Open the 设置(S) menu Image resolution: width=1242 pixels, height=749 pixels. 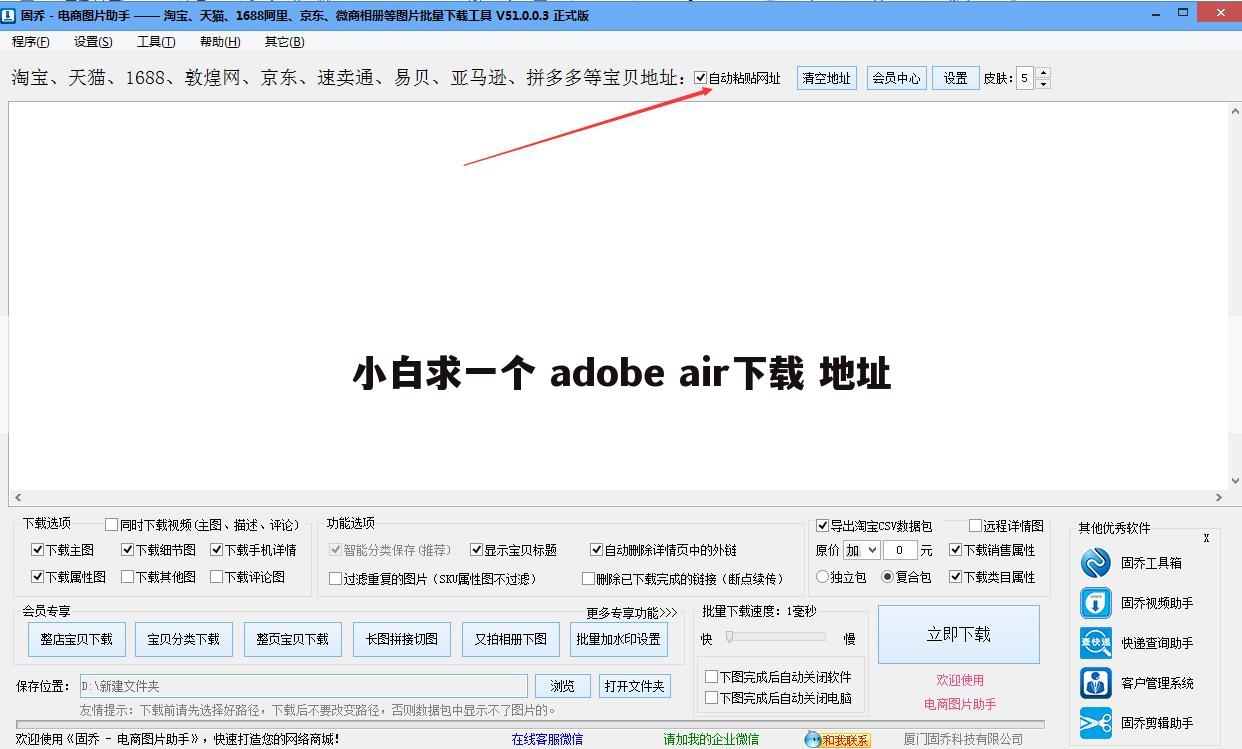coord(93,42)
